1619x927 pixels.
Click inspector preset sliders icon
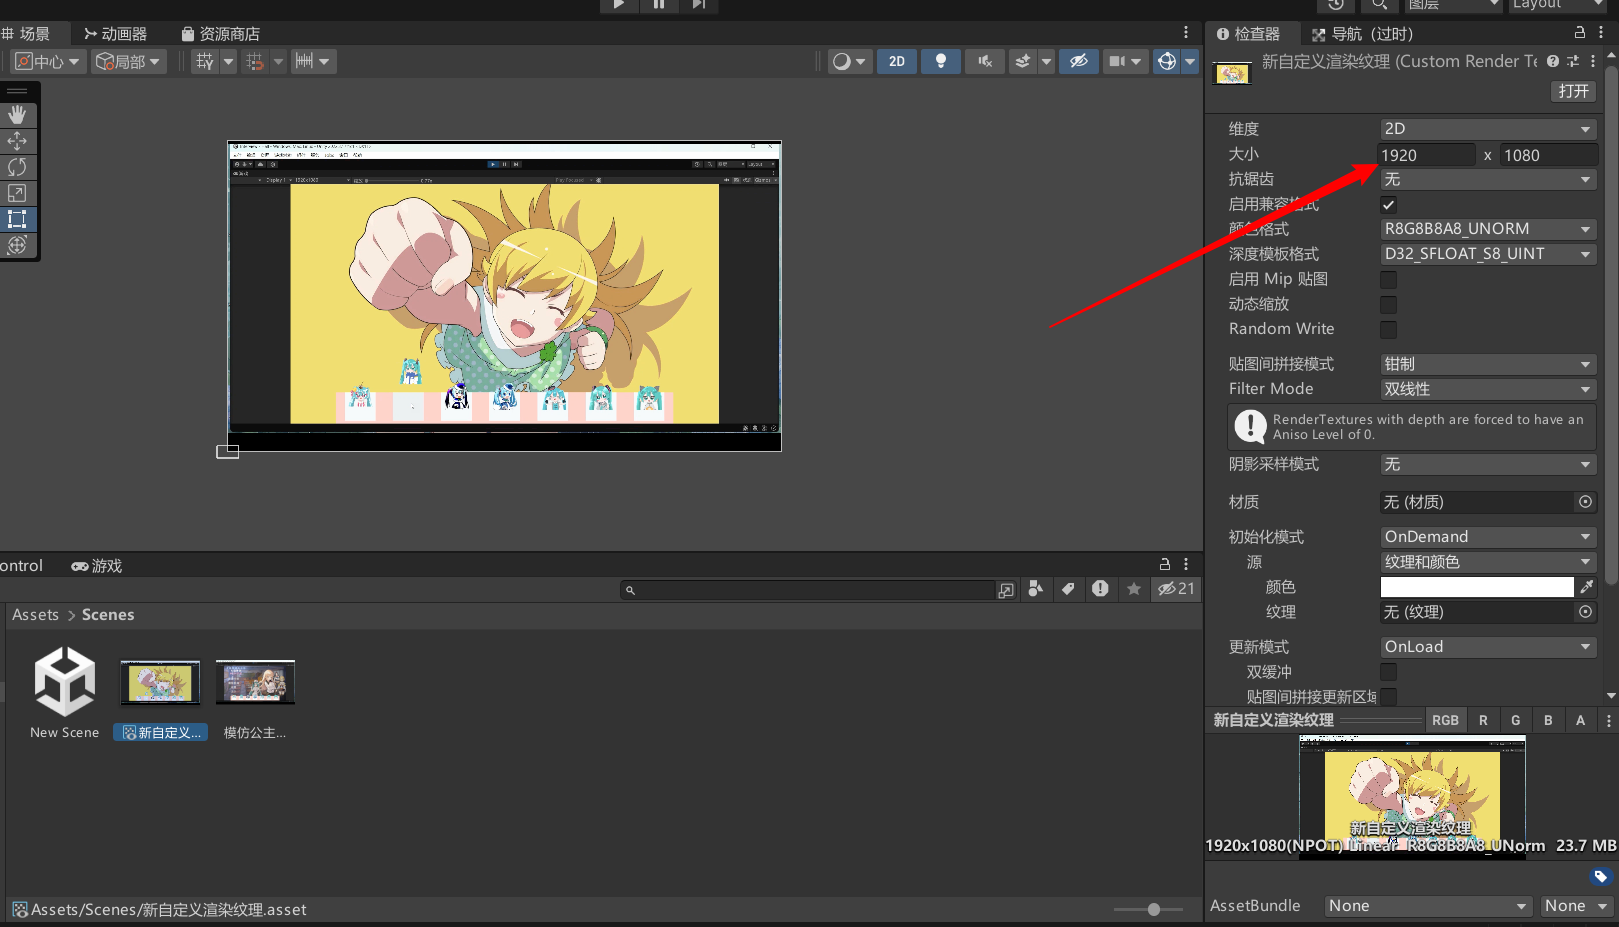[x=1573, y=61]
